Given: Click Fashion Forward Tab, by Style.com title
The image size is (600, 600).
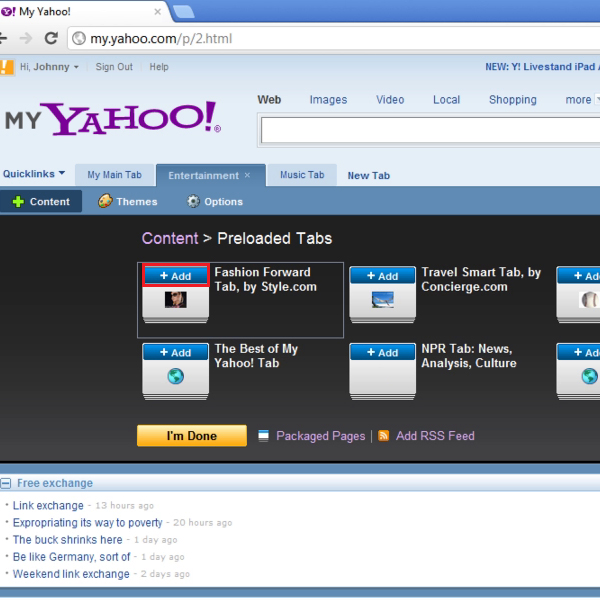Looking at the screenshot, I should pos(266,279).
